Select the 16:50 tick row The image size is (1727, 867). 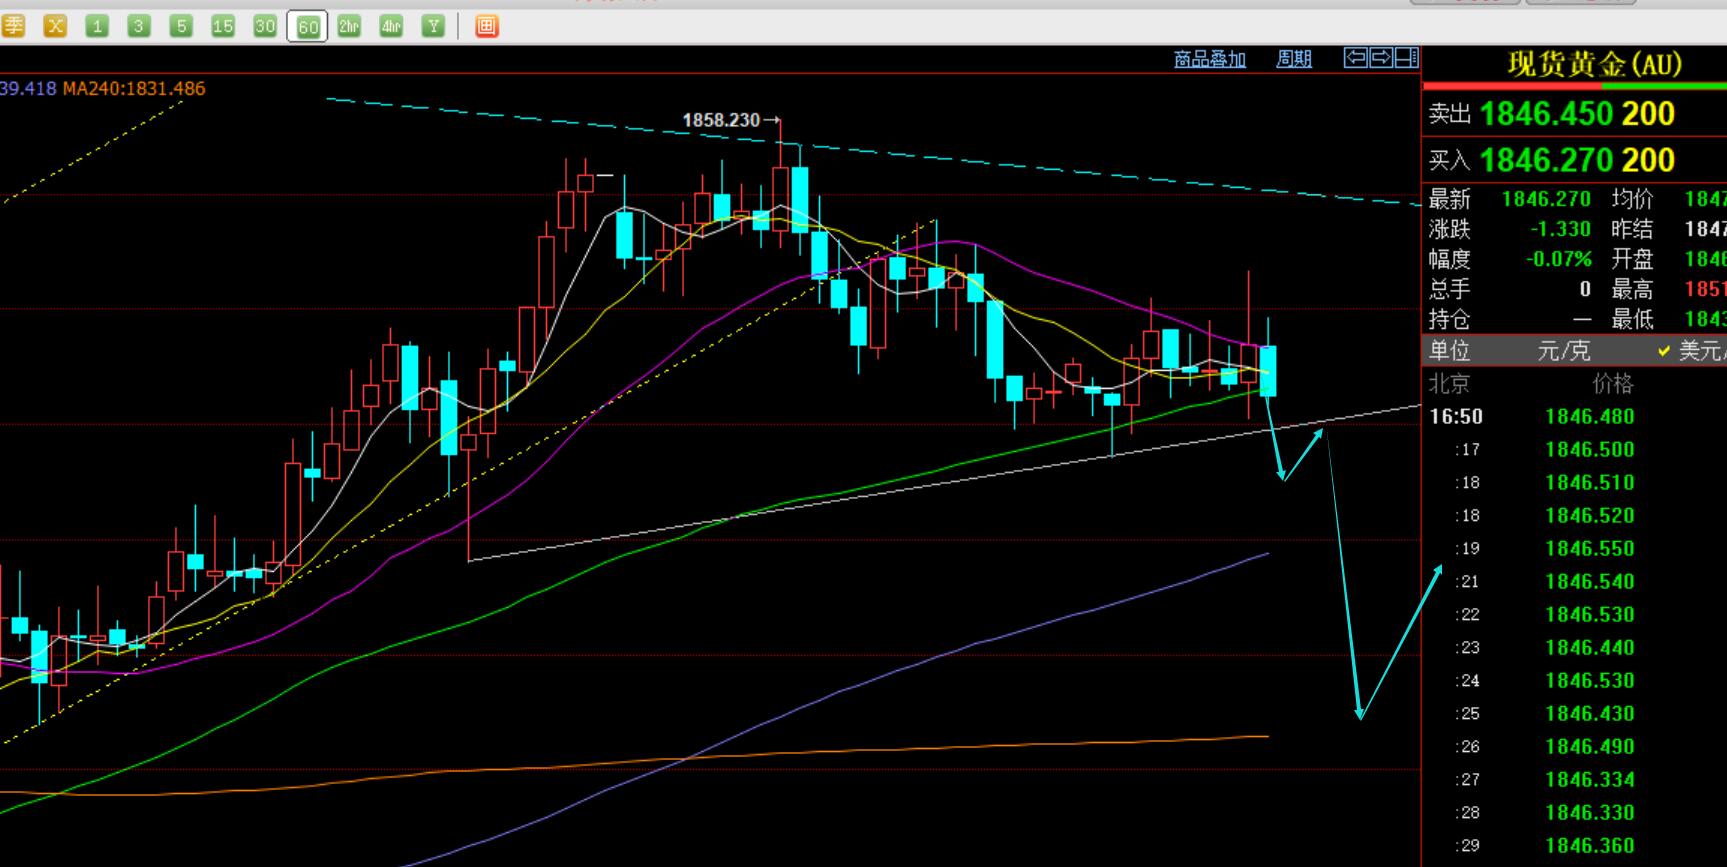1575,417
